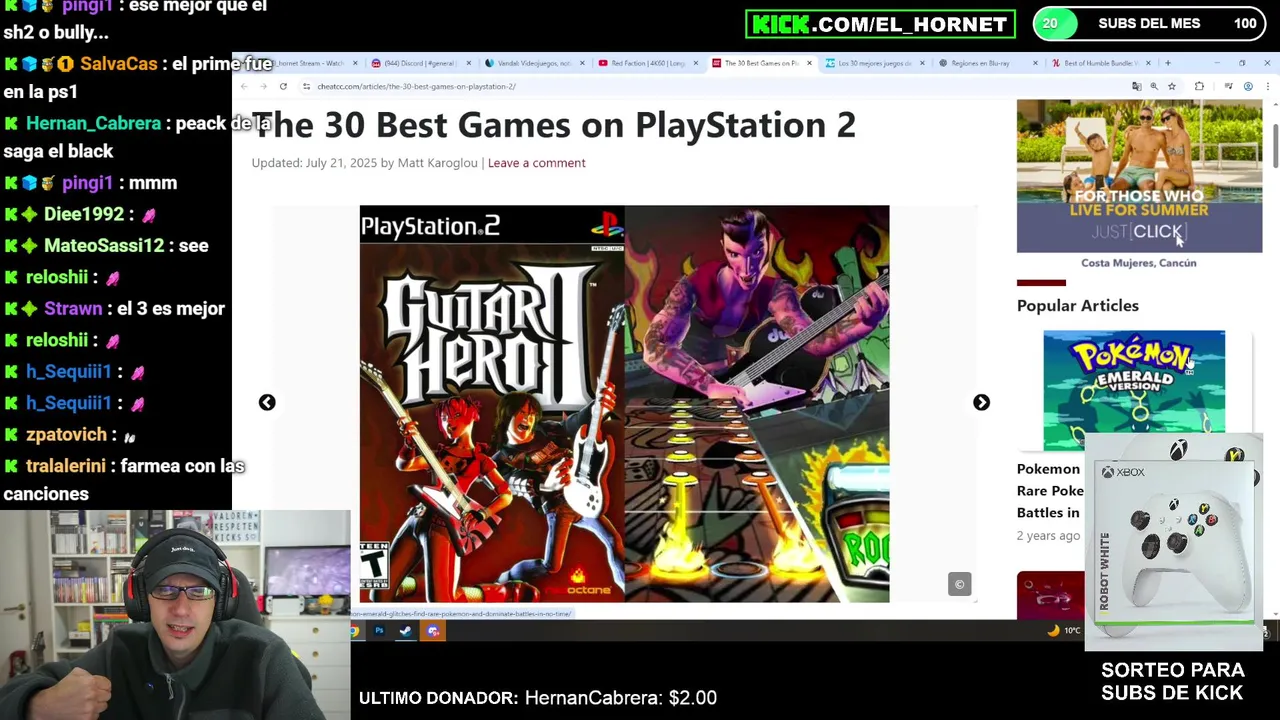The width and height of the screenshot is (1280, 720).
Task: Click chat user tralalerini's name
Action: coord(66,466)
